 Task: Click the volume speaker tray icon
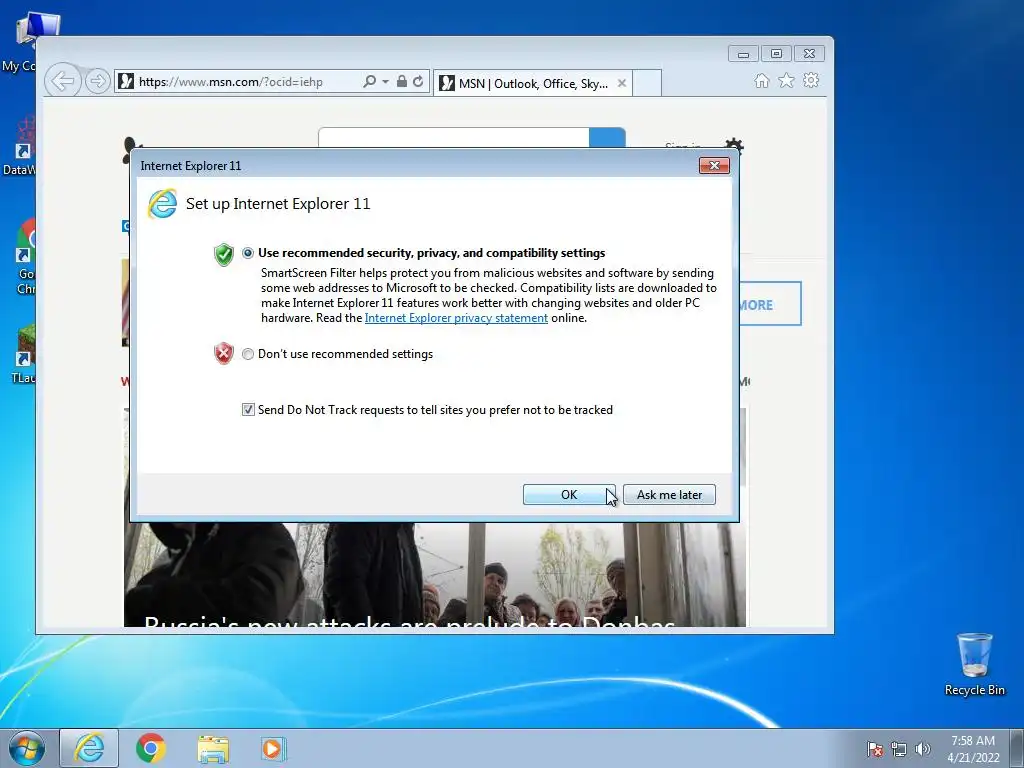point(922,749)
